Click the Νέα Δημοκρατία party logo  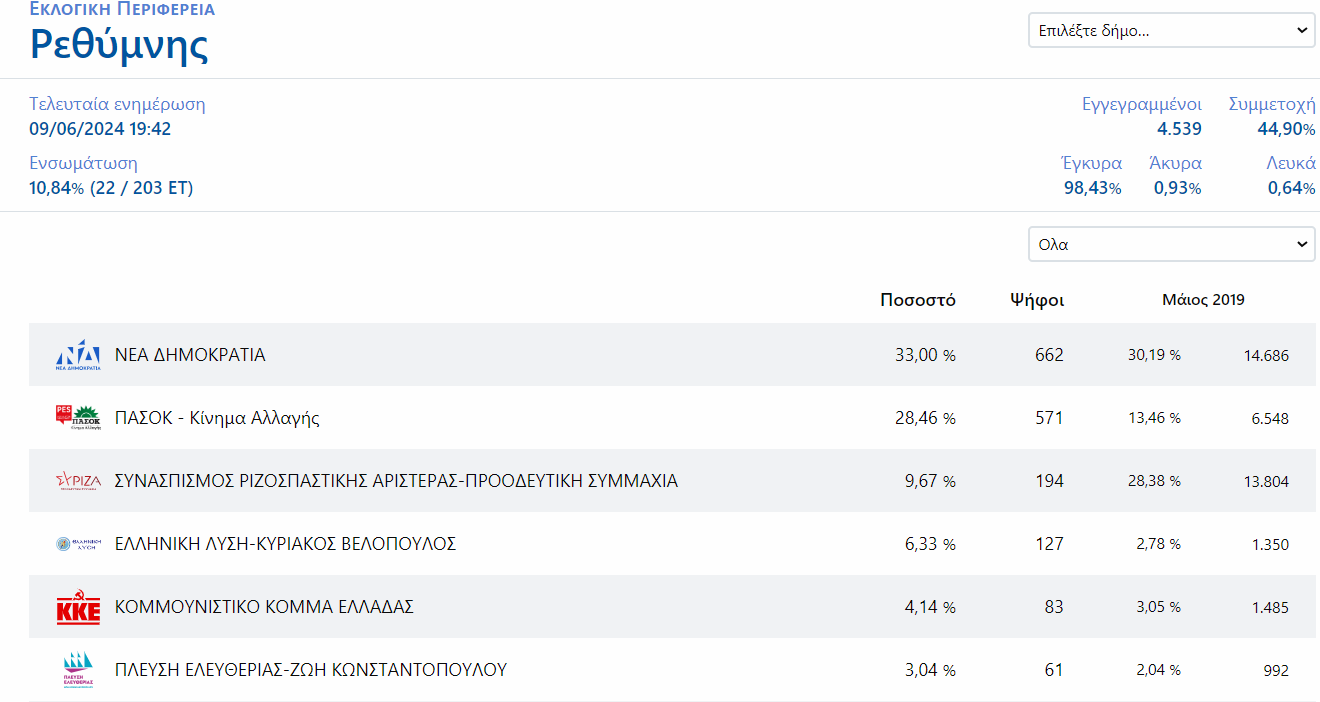[78, 355]
